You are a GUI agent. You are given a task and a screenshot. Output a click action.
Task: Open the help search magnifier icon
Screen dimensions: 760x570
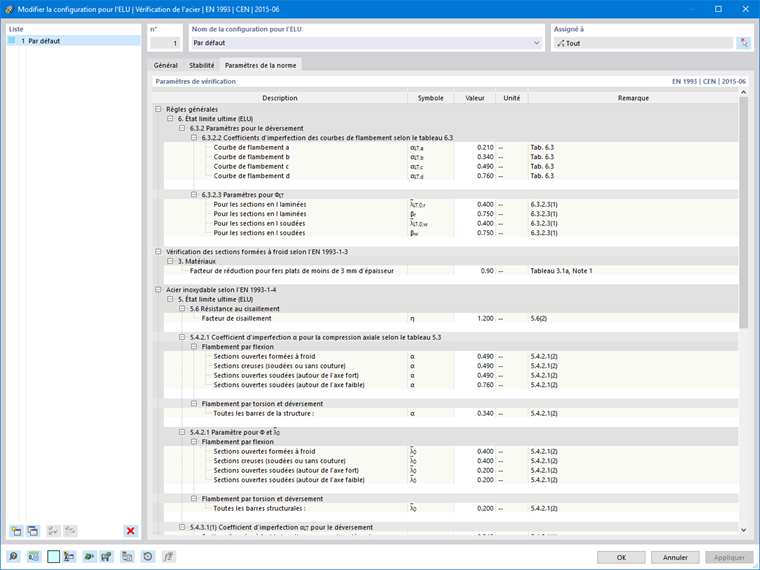[x=13, y=556]
